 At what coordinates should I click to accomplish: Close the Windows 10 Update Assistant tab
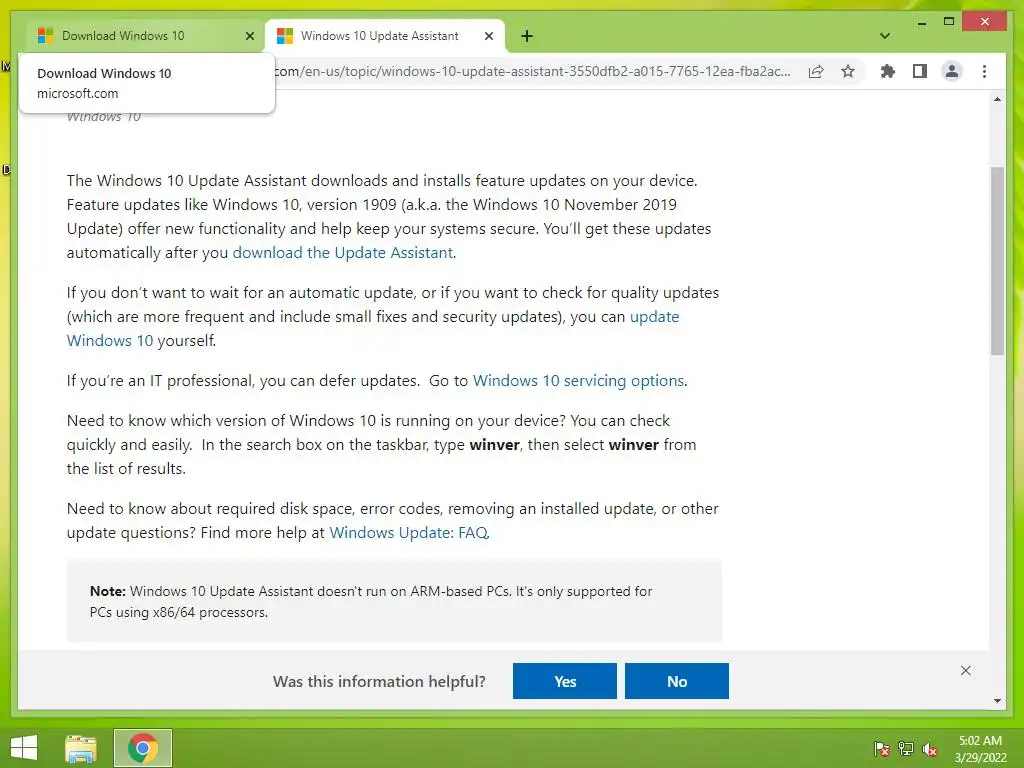click(488, 36)
